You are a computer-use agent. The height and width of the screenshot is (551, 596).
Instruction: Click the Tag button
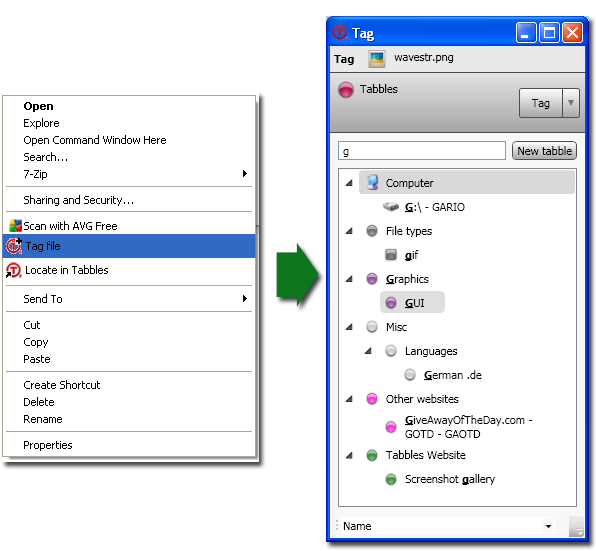(541, 103)
